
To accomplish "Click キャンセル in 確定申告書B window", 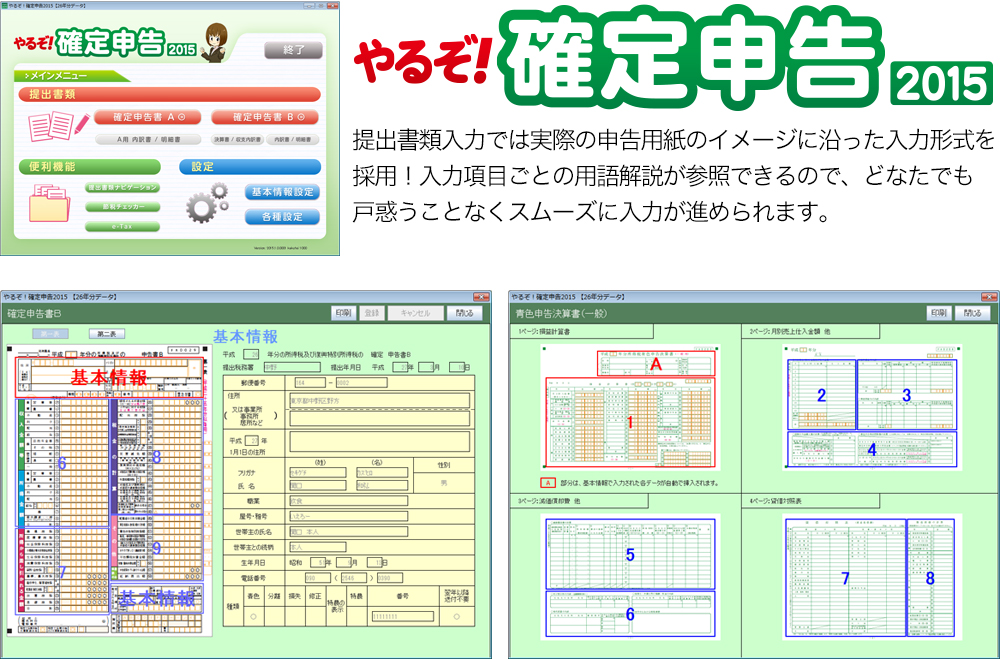I will pos(415,313).
